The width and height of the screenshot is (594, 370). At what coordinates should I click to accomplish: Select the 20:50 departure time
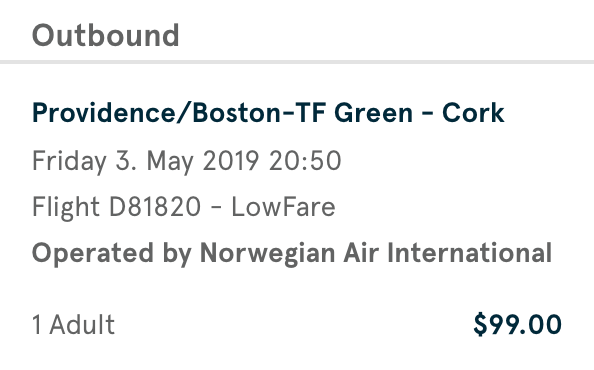click(x=305, y=161)
